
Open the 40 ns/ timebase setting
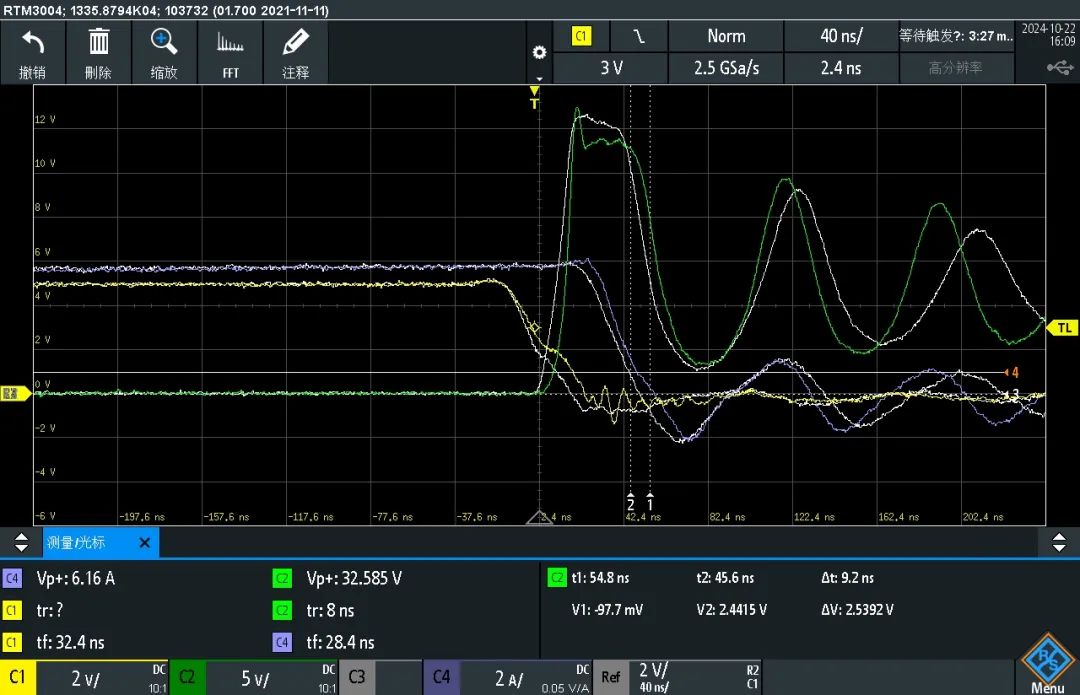[x=841, y=36]
